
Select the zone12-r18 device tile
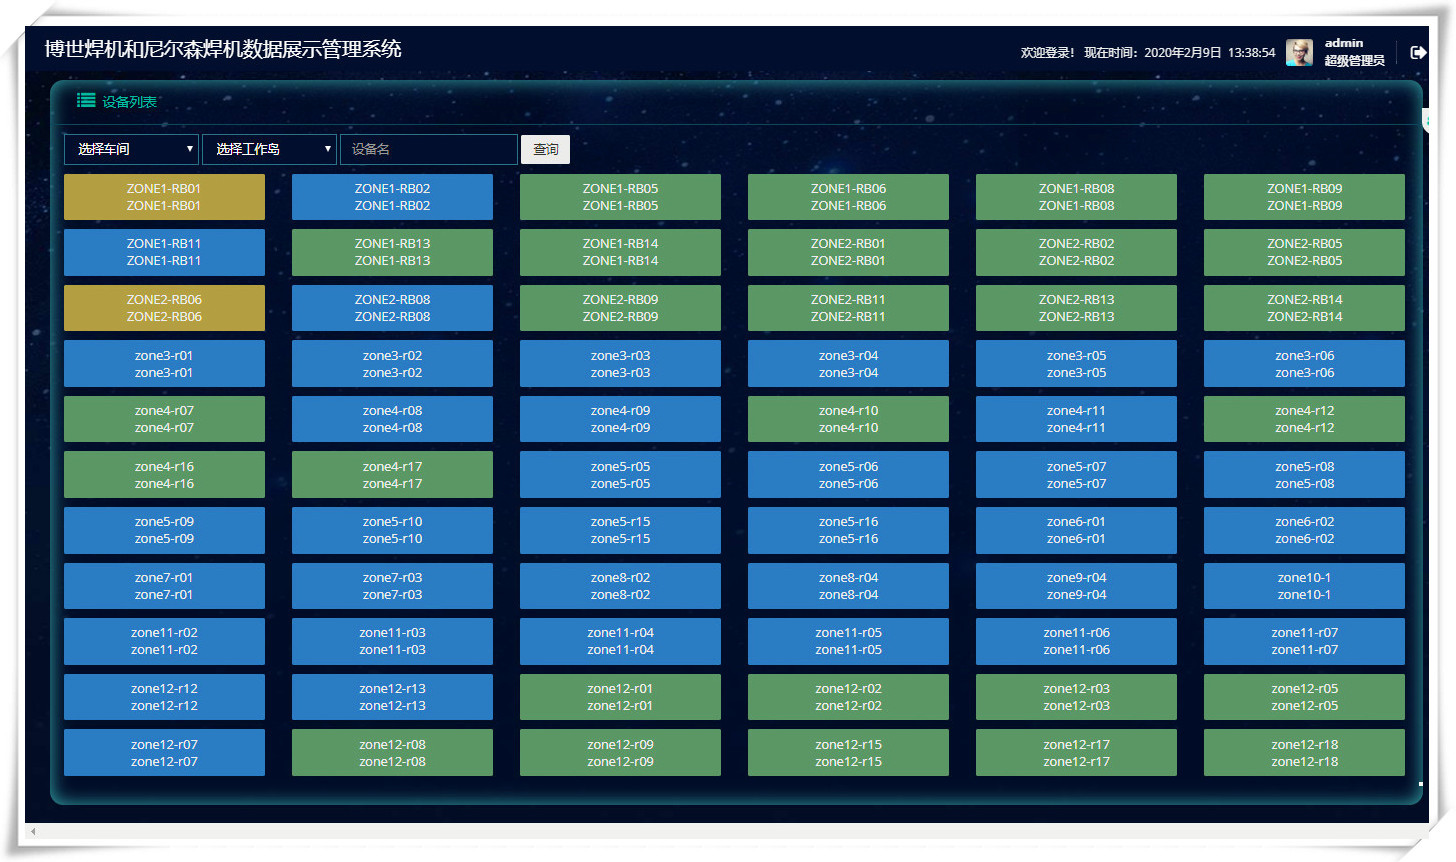(x=1304, y=753)
